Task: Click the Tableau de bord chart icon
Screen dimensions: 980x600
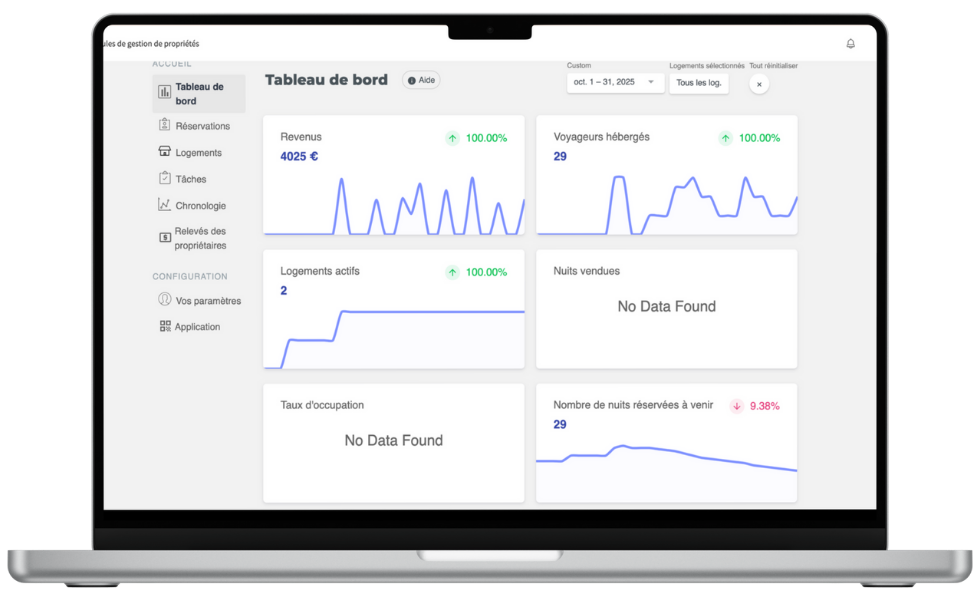Action: 164,93
